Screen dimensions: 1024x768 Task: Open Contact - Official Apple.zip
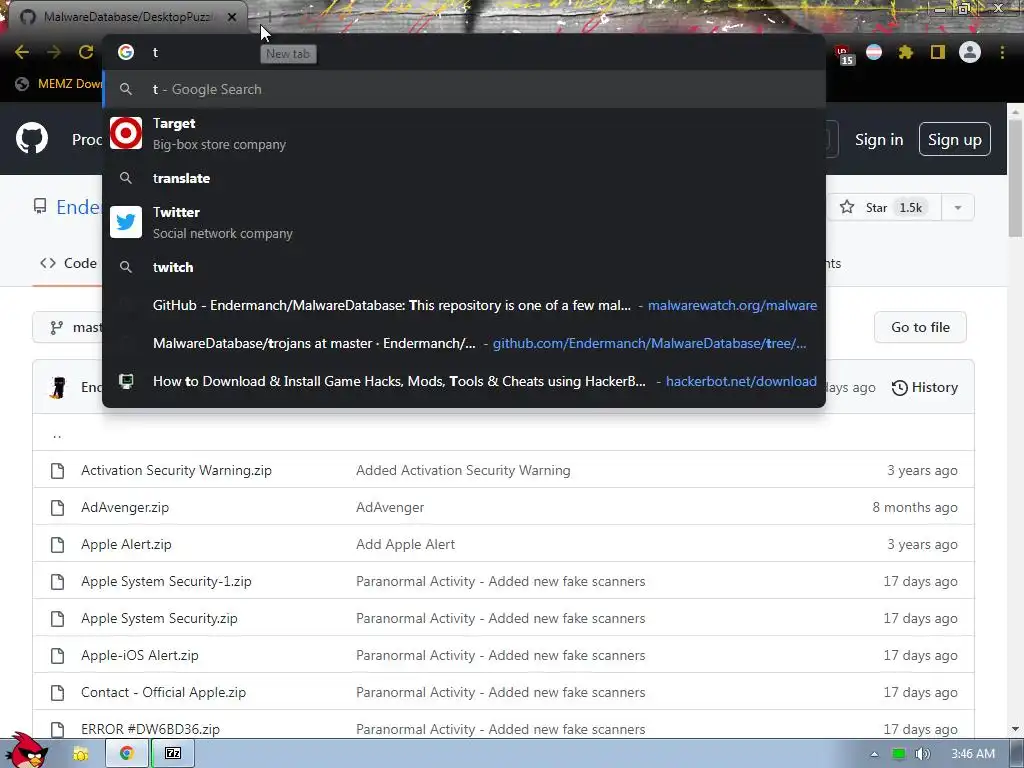(x=163, y=692)
